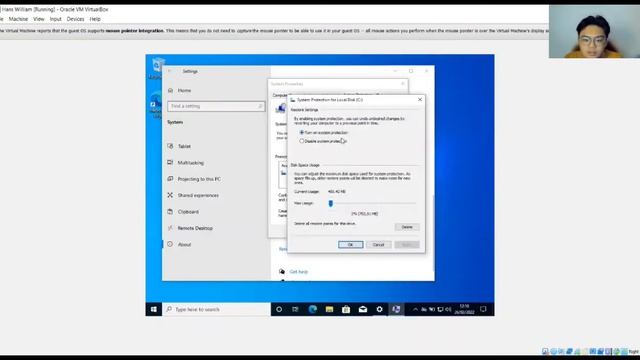Launch Microsoft Edge from the taskbar
The height and width of the screenshot is (360, 640).
point(313,309)
